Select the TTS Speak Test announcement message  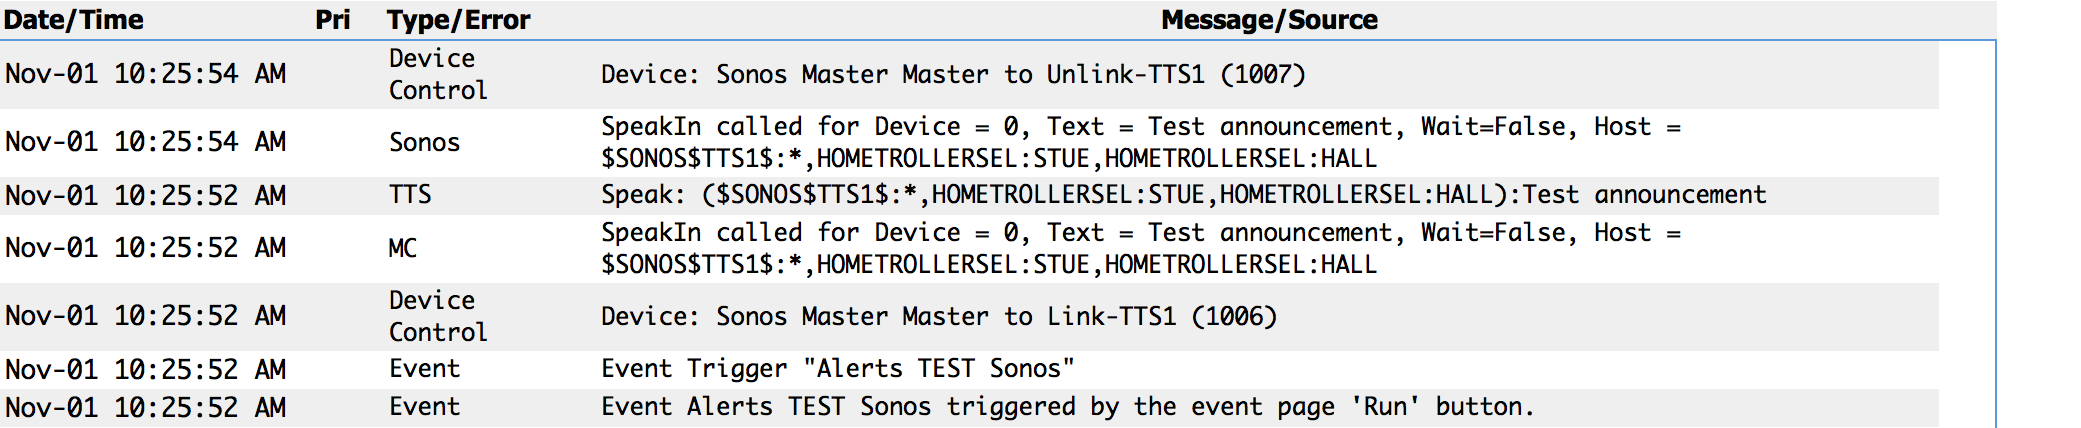(x=1184, y=195)
